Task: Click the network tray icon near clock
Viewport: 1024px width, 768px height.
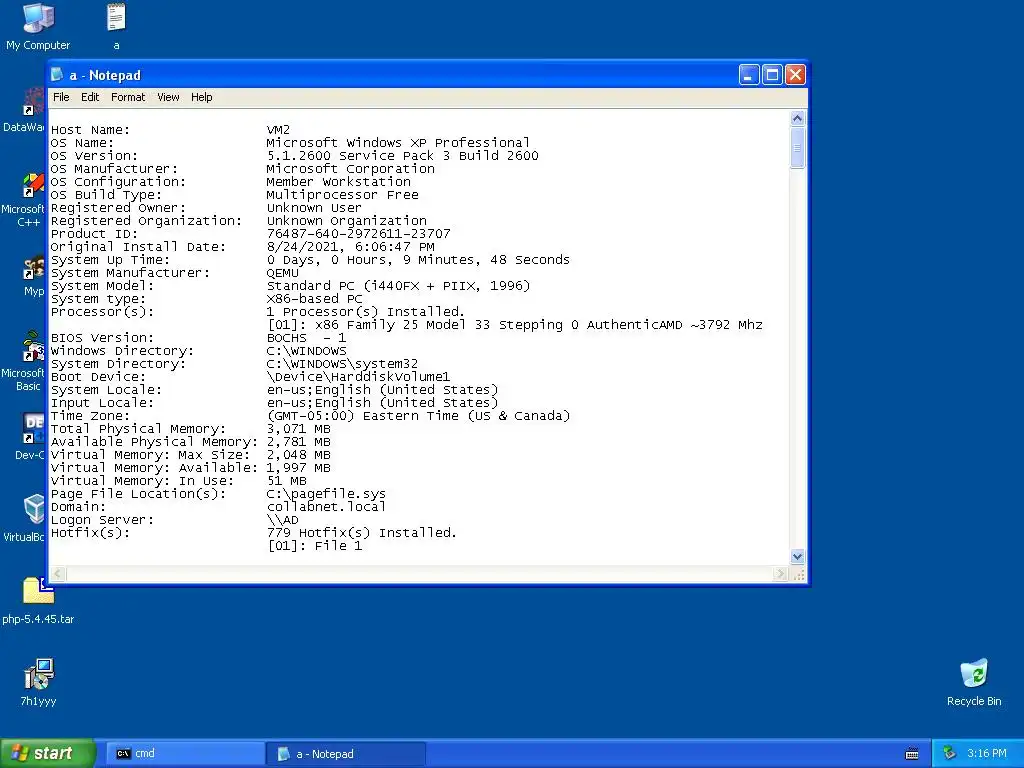Action: pyautogui.click(x=950, y=753)
